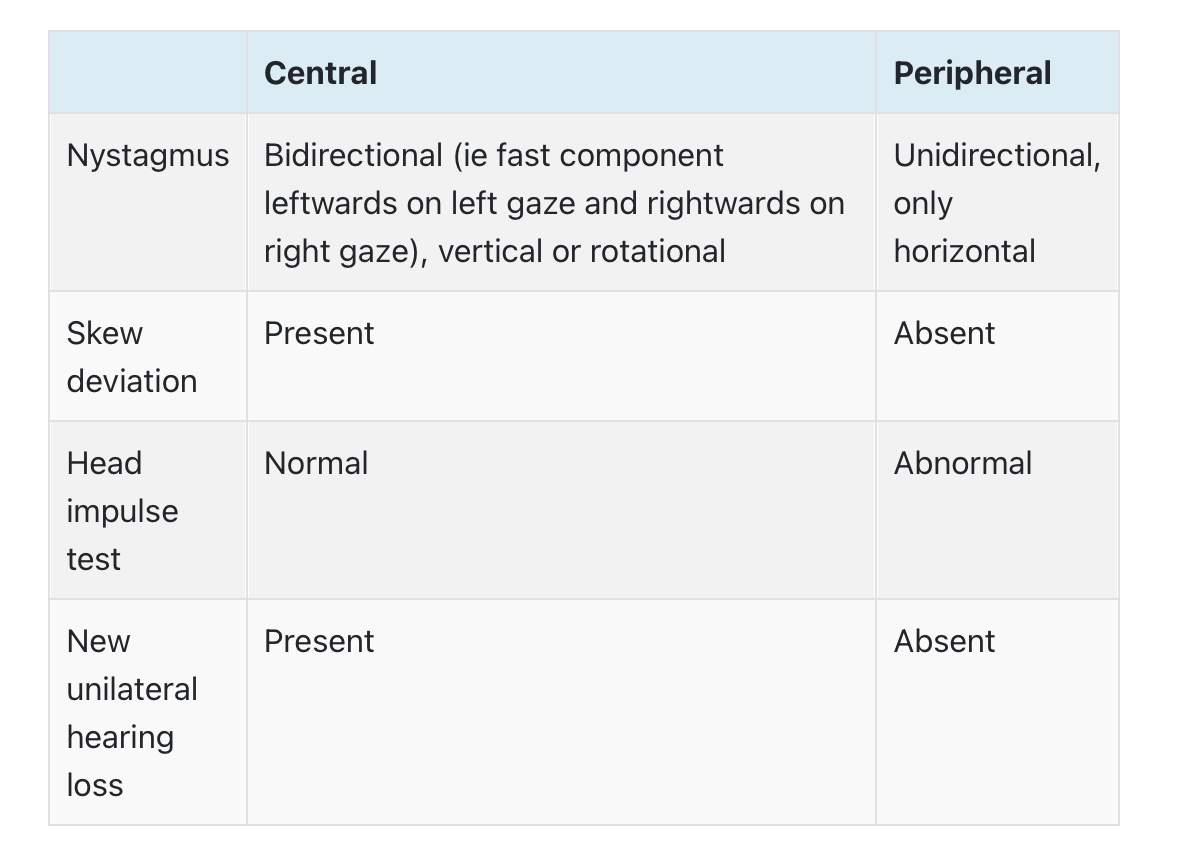Click the Head impulse test row label
The width and height of the screenshot is (1177, 852).
[x=122, y=511]
